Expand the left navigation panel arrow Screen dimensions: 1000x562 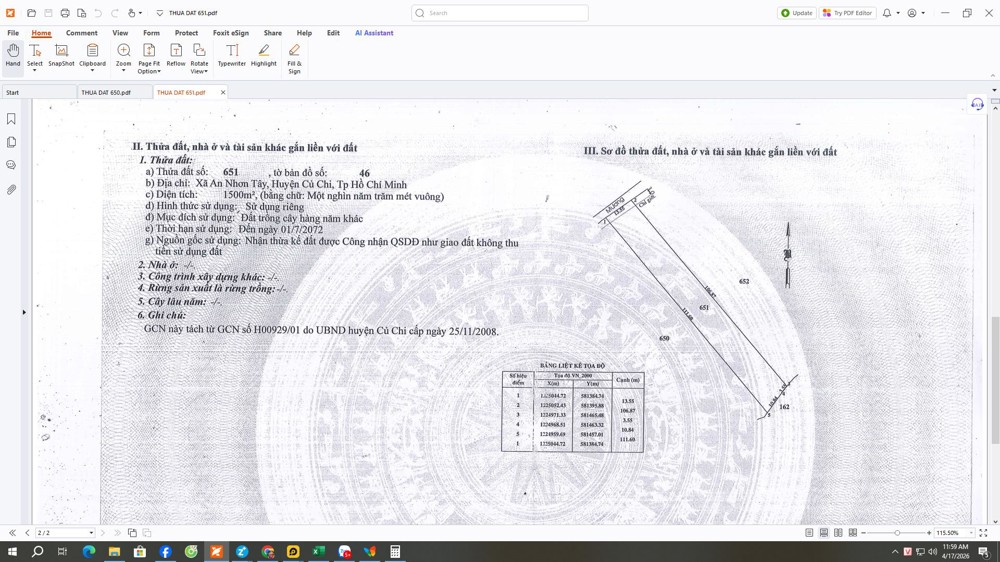click(x=24, y=312)
